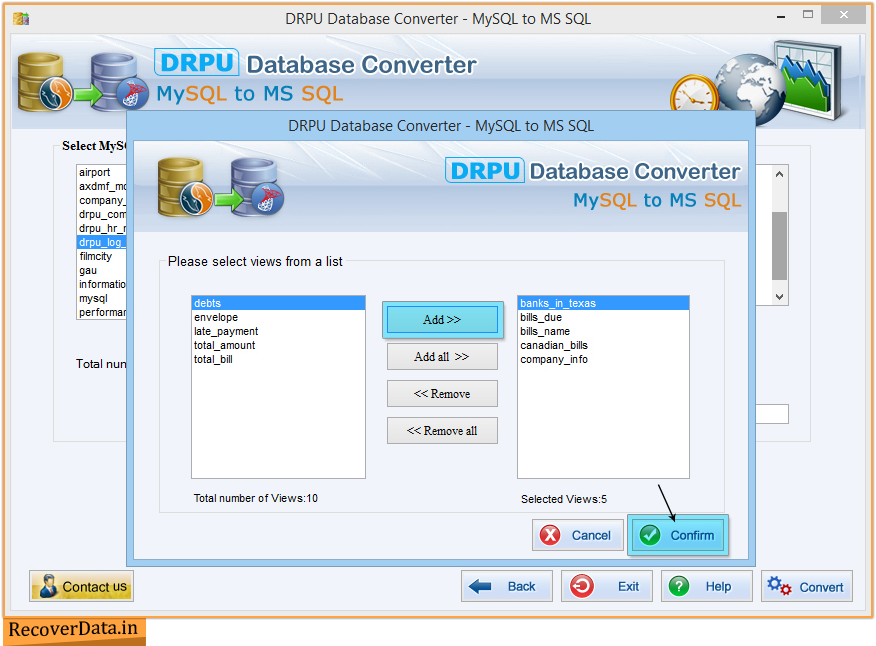Maximize the main application window
Screen dimensions: 876x646
click(808, 15)
